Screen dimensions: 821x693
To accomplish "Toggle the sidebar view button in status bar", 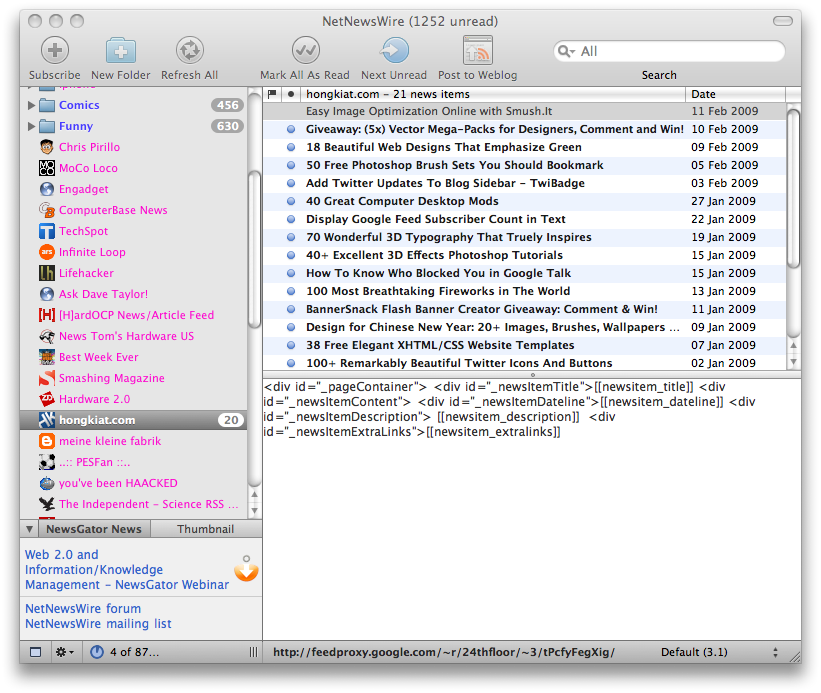I will 35,652.
